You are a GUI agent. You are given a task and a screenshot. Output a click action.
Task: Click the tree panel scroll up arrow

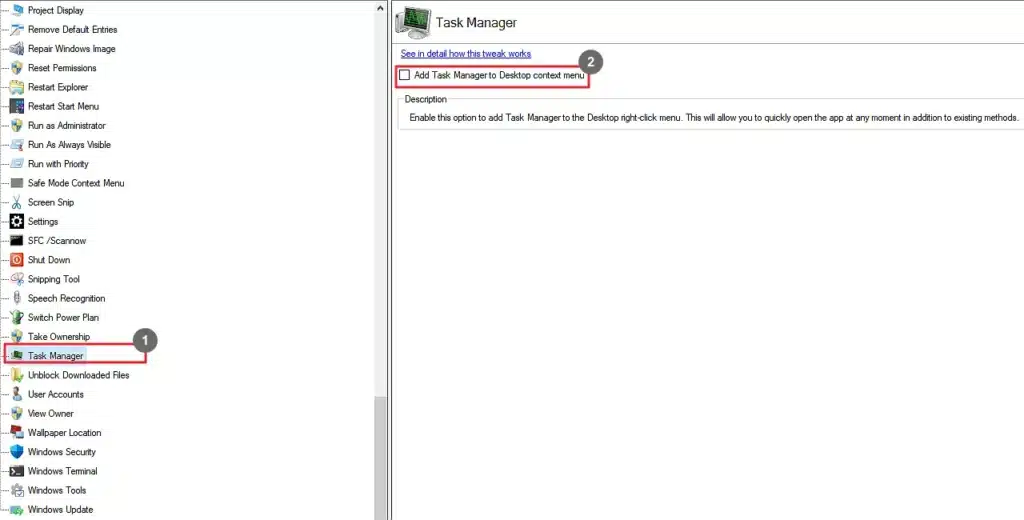[381, 7]
